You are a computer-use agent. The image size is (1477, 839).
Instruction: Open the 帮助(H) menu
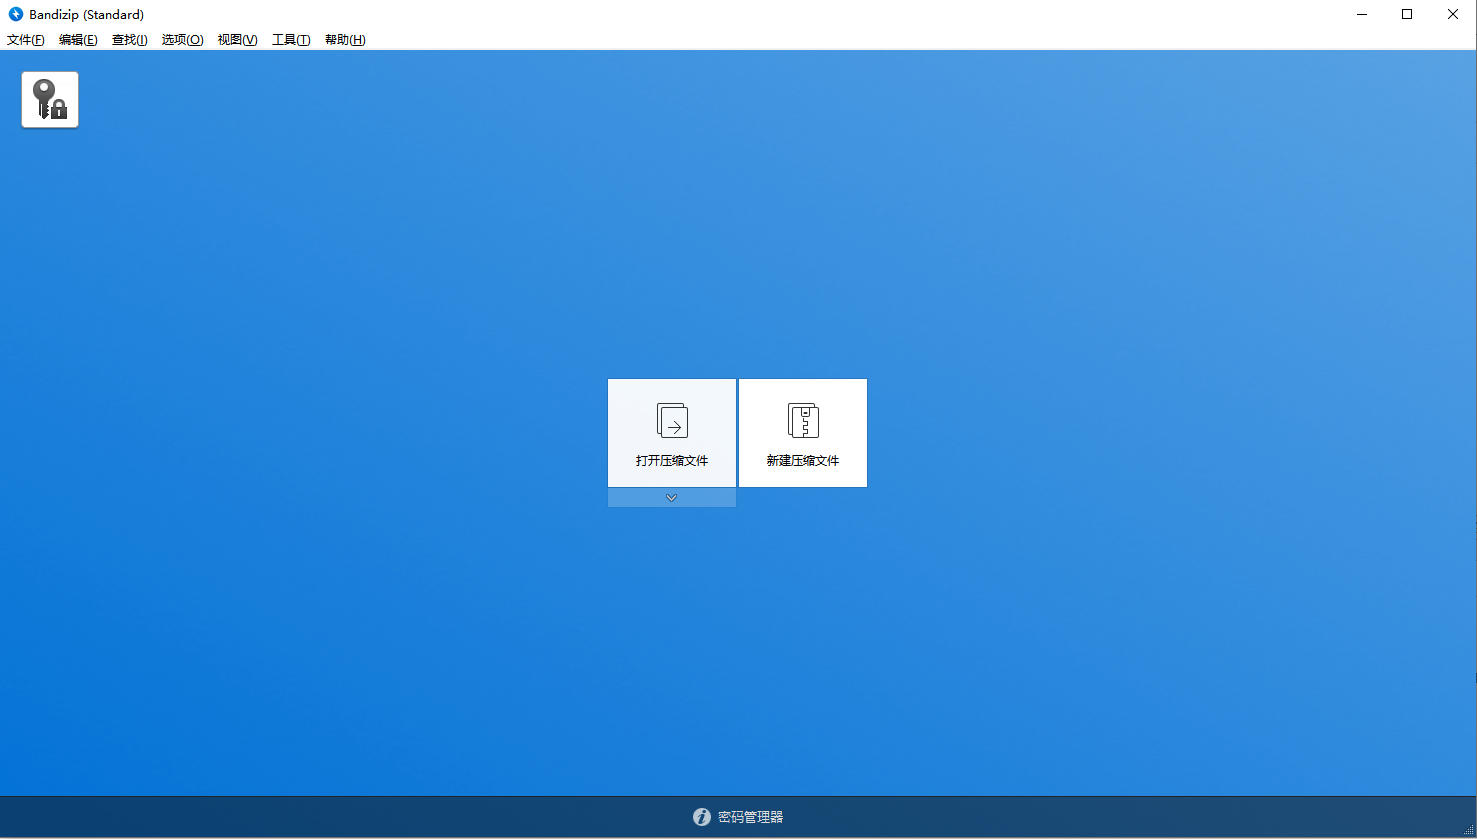click(345, 40)
